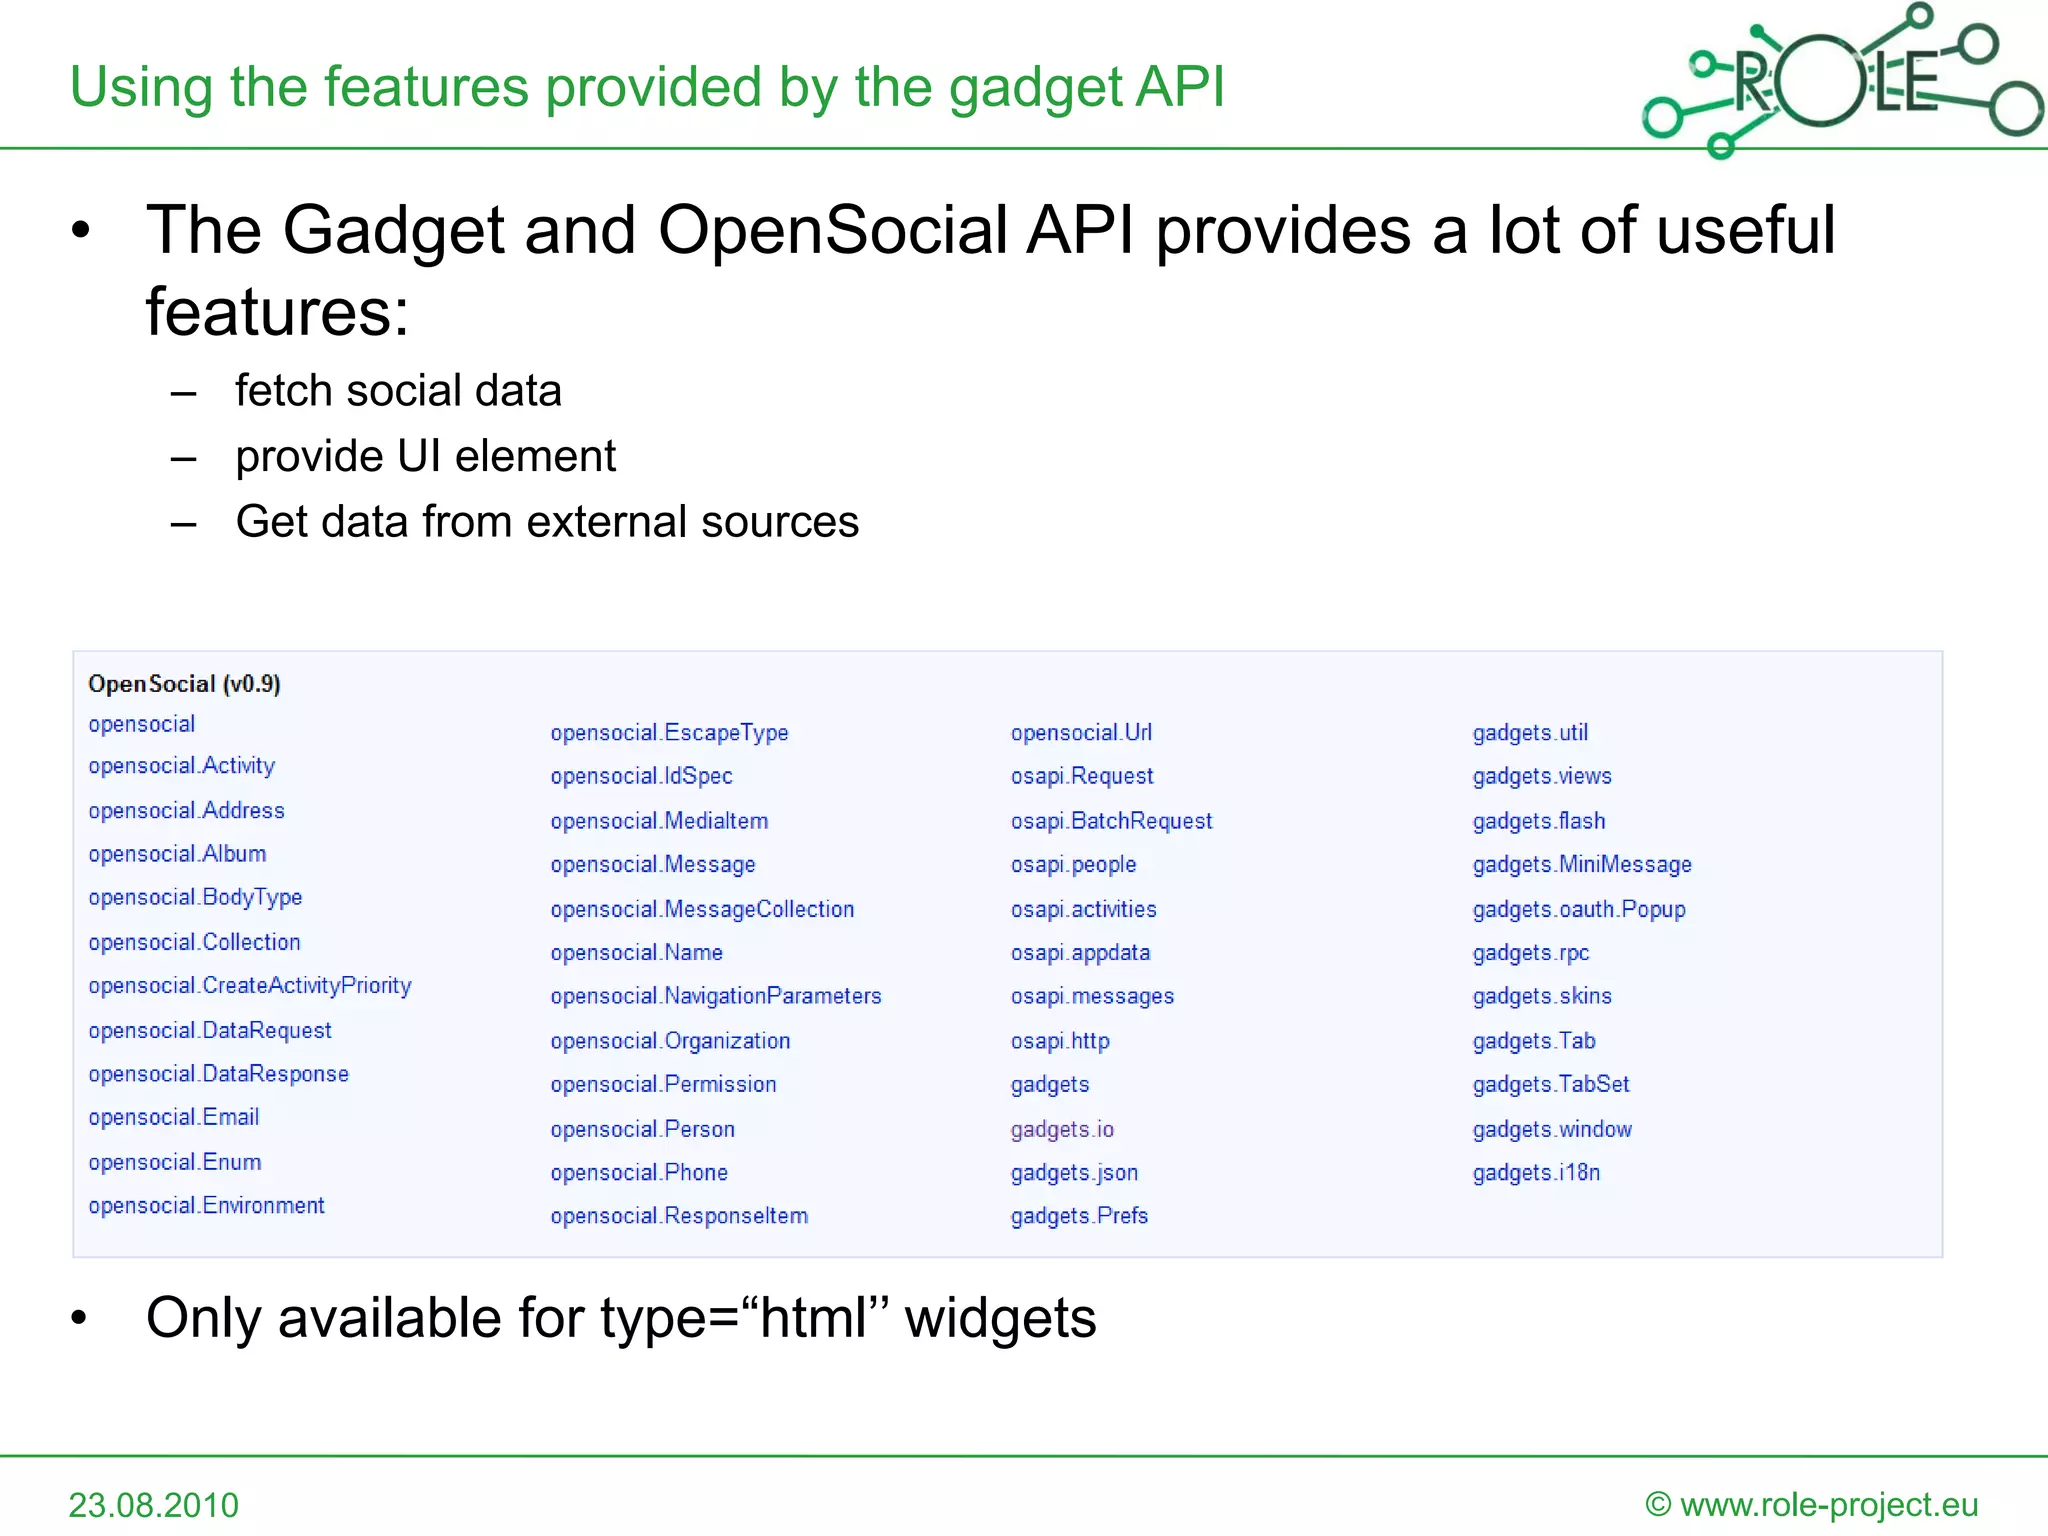Open the opensocial.DataResponse link
2048x1536 pixels.
(218, 1074)
